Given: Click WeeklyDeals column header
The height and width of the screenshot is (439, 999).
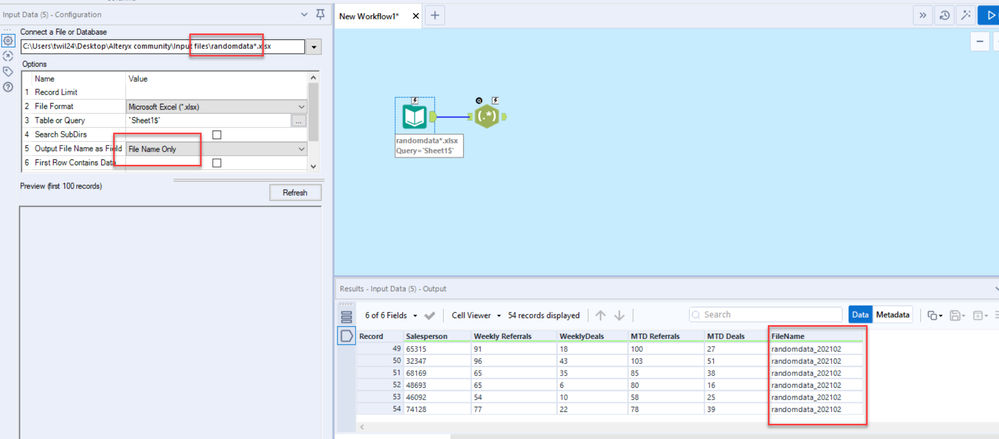Looking at the screenshot, I should coord(593,336).
